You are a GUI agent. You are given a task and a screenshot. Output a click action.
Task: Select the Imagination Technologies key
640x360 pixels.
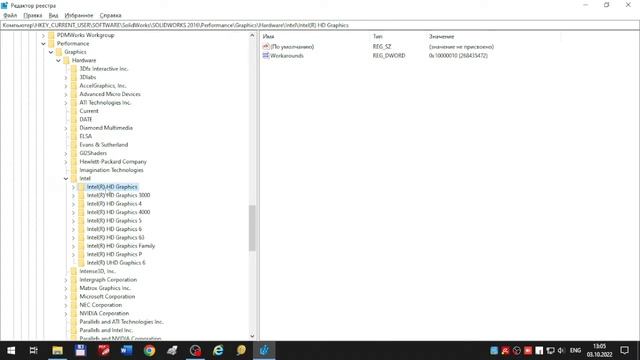(x=111, y=170)
